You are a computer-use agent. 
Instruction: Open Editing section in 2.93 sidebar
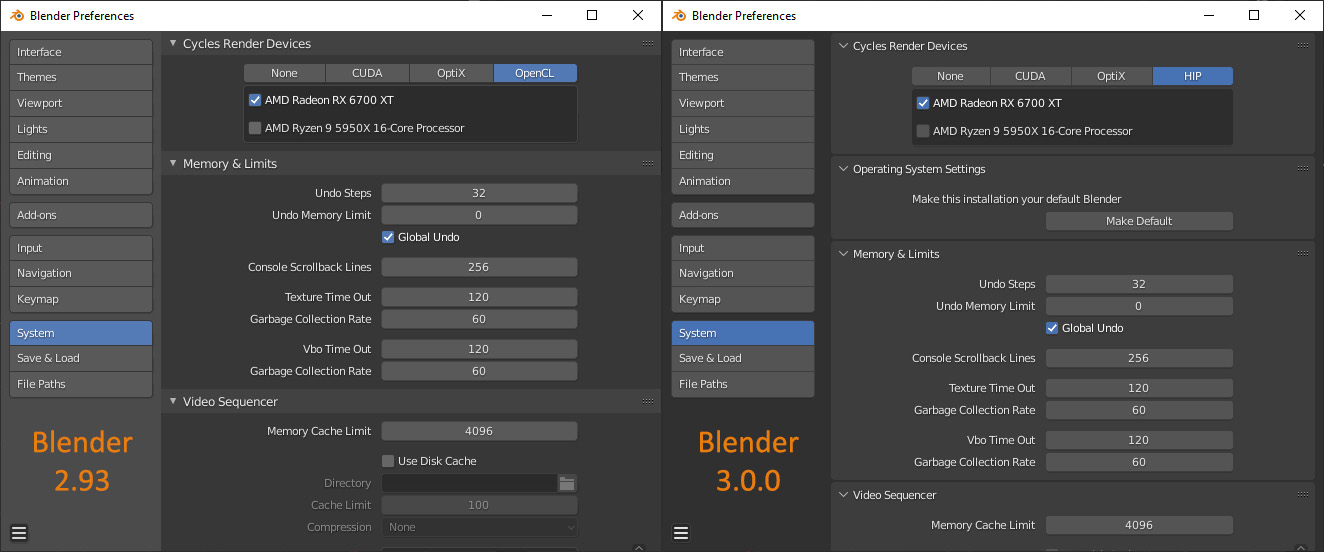point(81,155)
